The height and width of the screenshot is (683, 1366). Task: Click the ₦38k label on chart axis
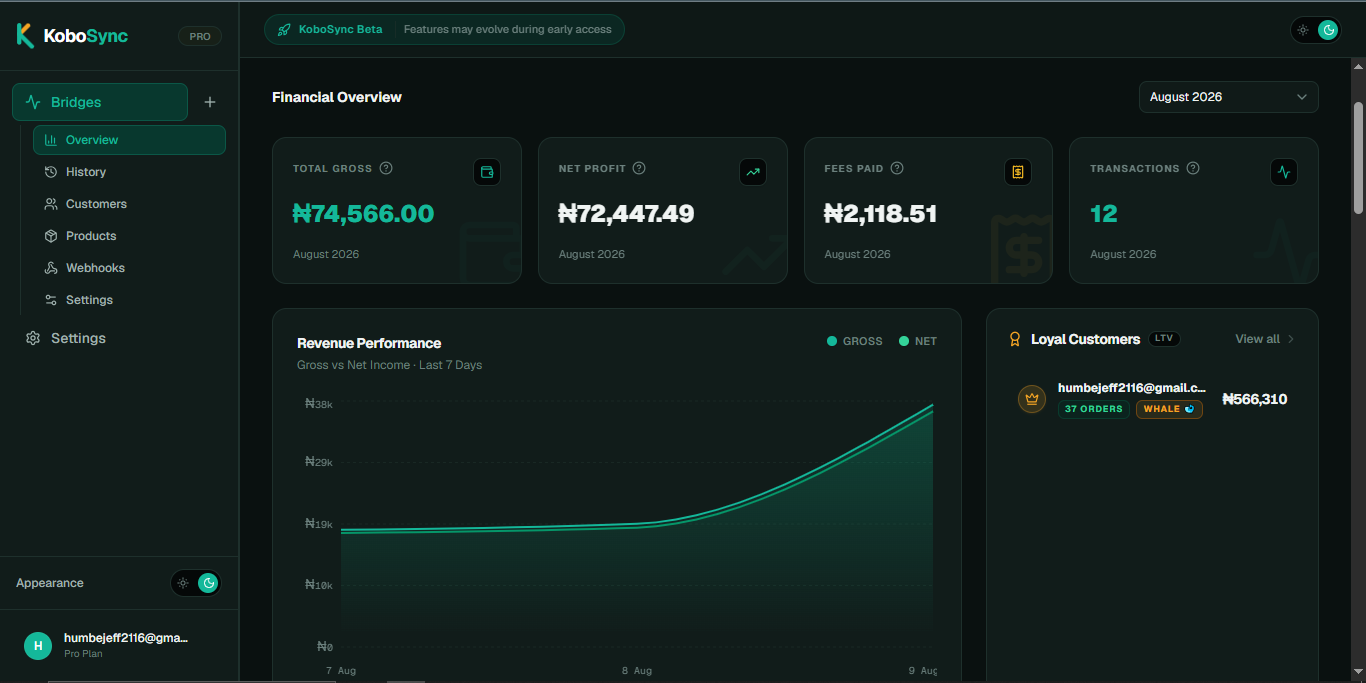[x=319, y=404]
